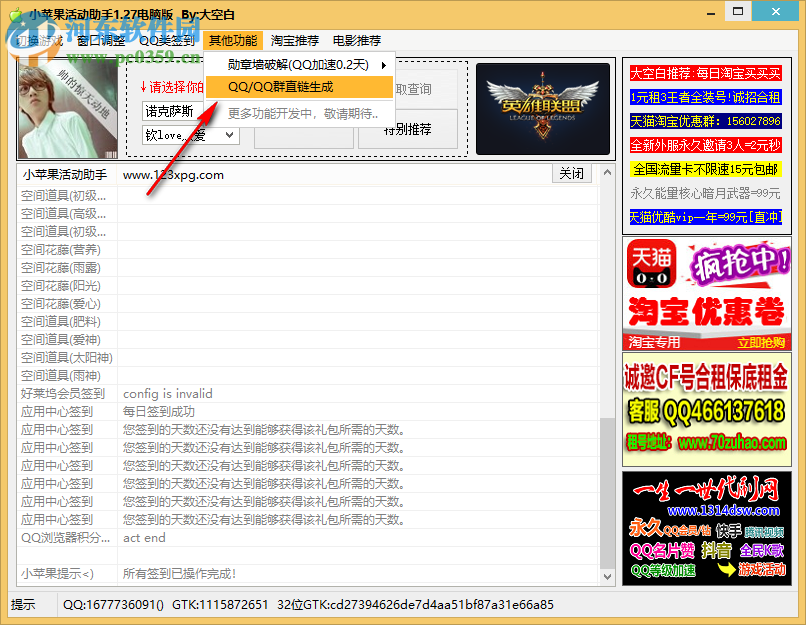Click the www.123xpg.com header text
Viewport: 806px width, 625px height.
(173, 175)
